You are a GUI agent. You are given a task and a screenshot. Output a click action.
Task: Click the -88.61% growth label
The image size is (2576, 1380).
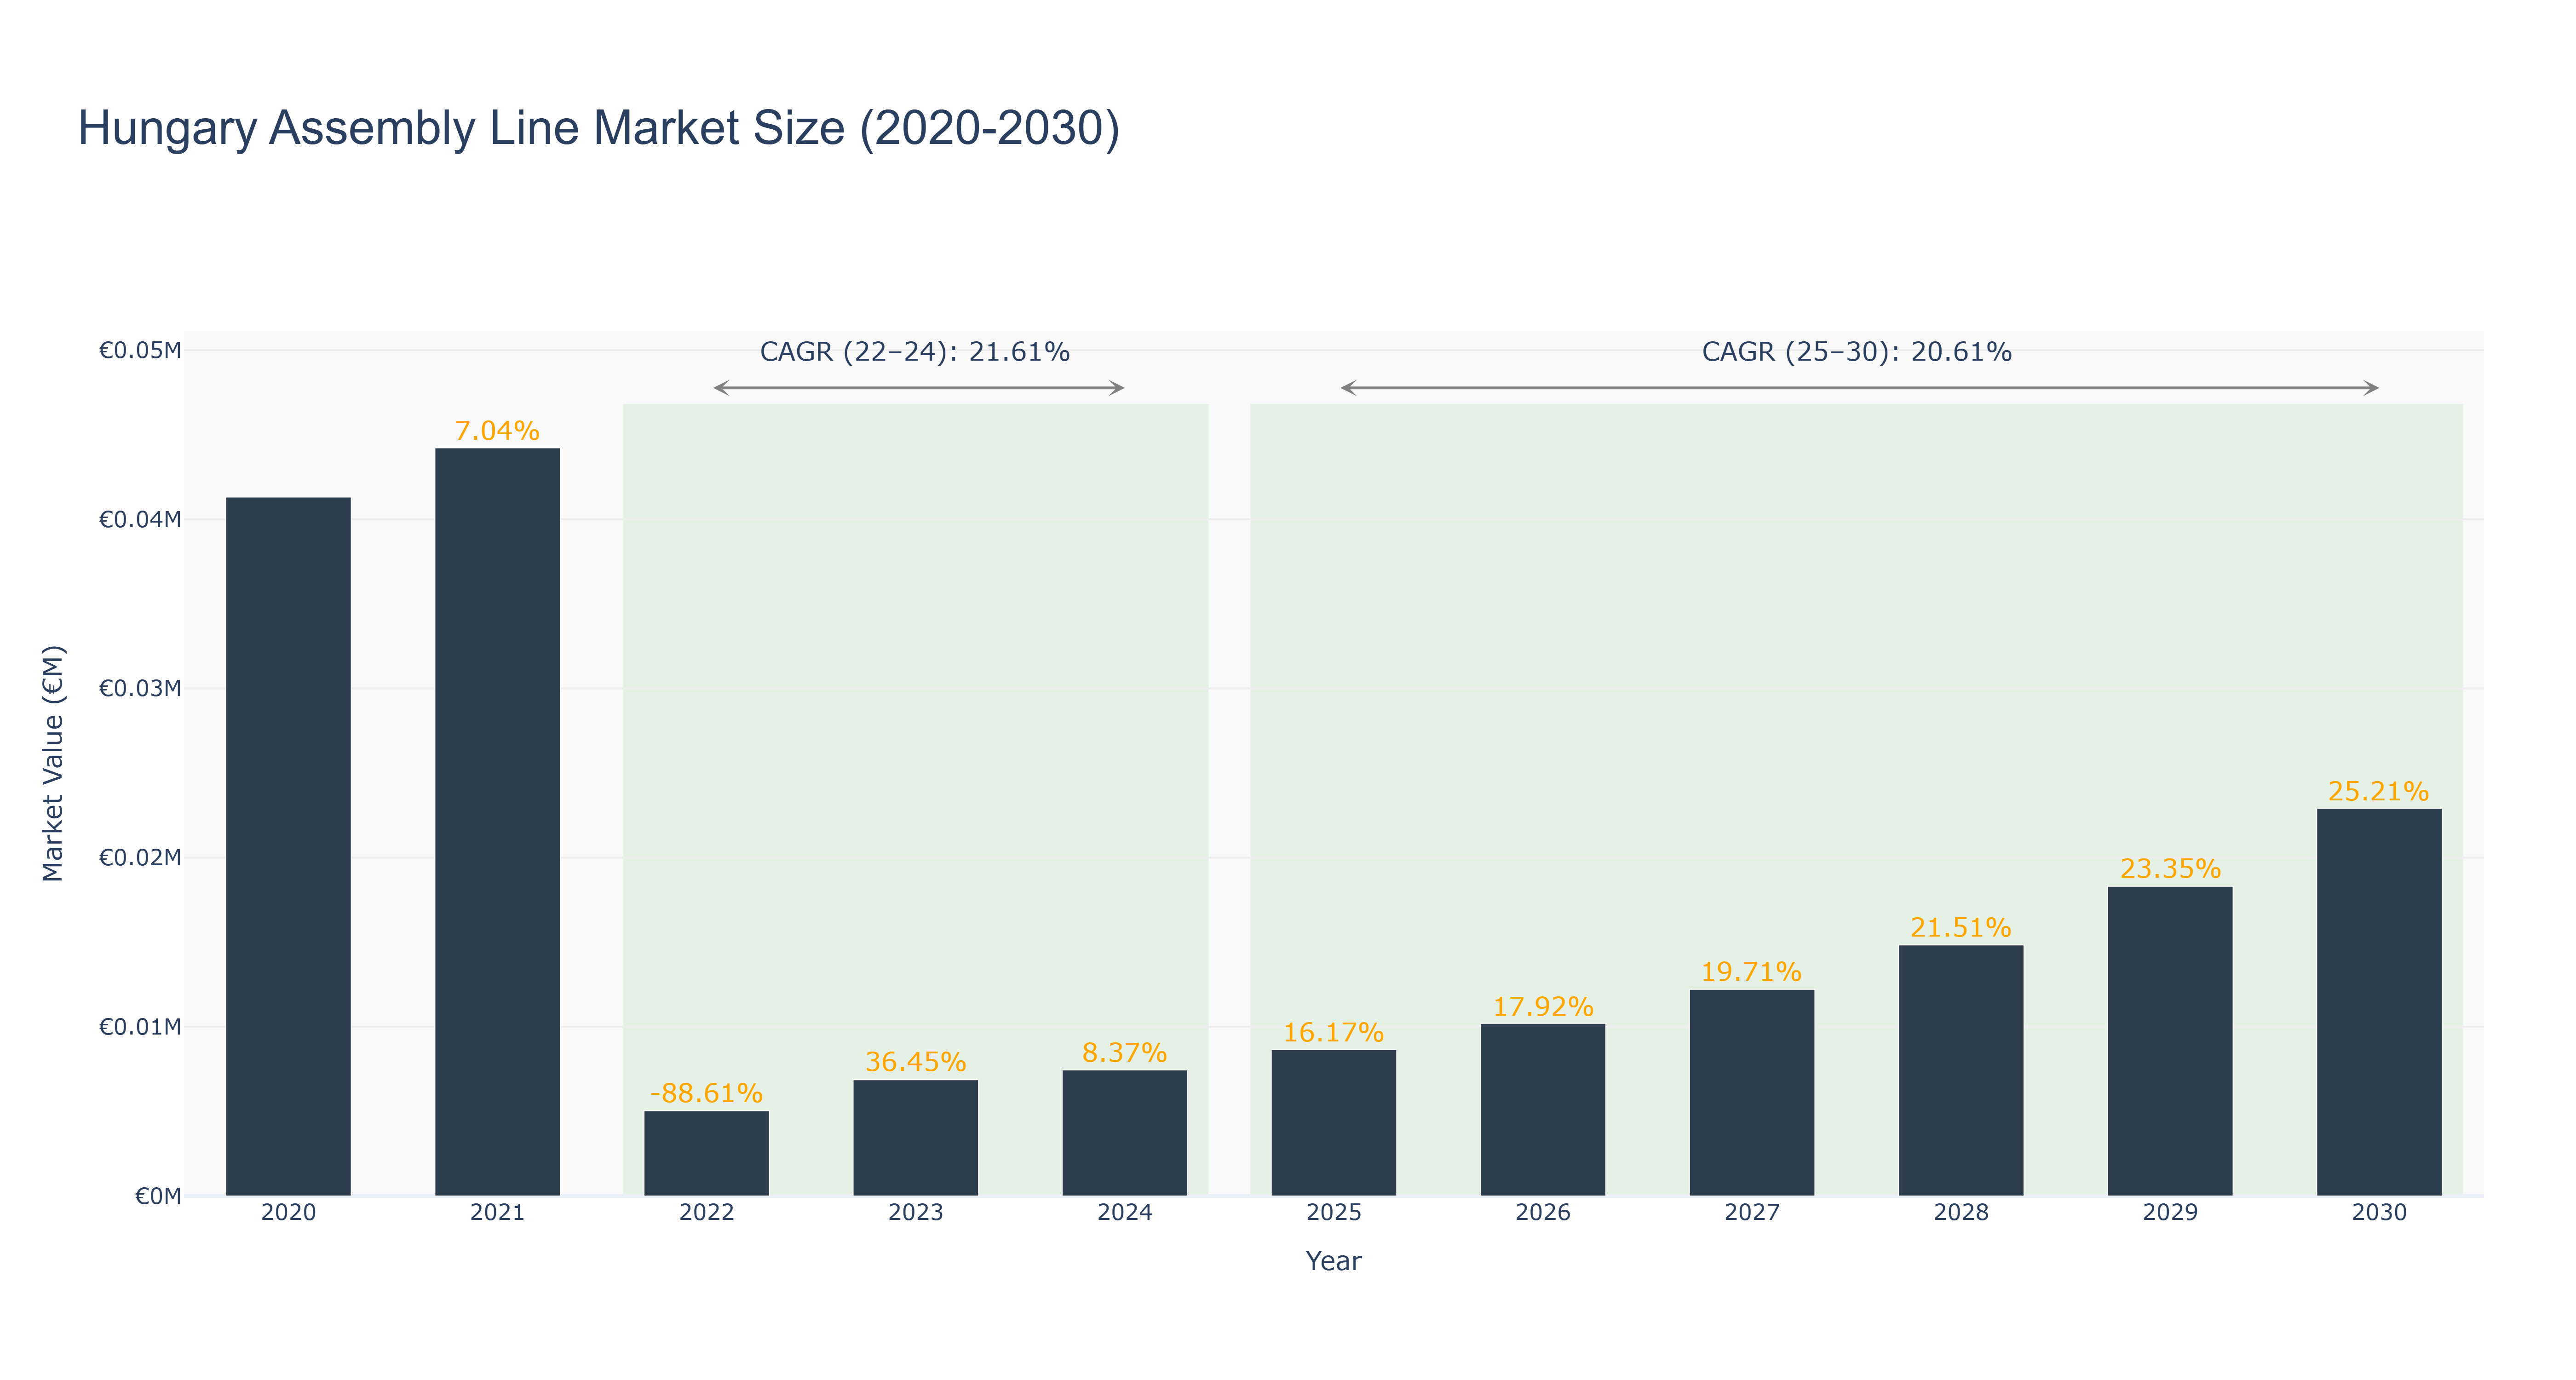click(x=706, y=1093)
